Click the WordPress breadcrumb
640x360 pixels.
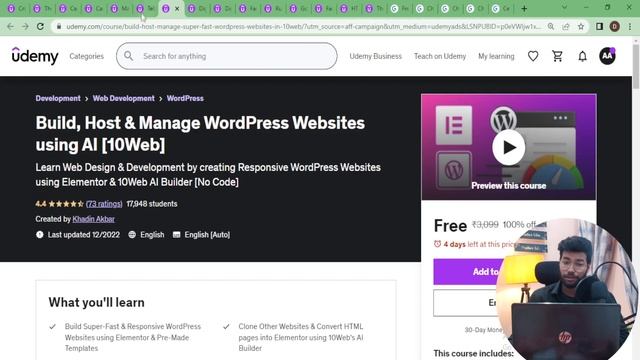(x=185, y=98)
